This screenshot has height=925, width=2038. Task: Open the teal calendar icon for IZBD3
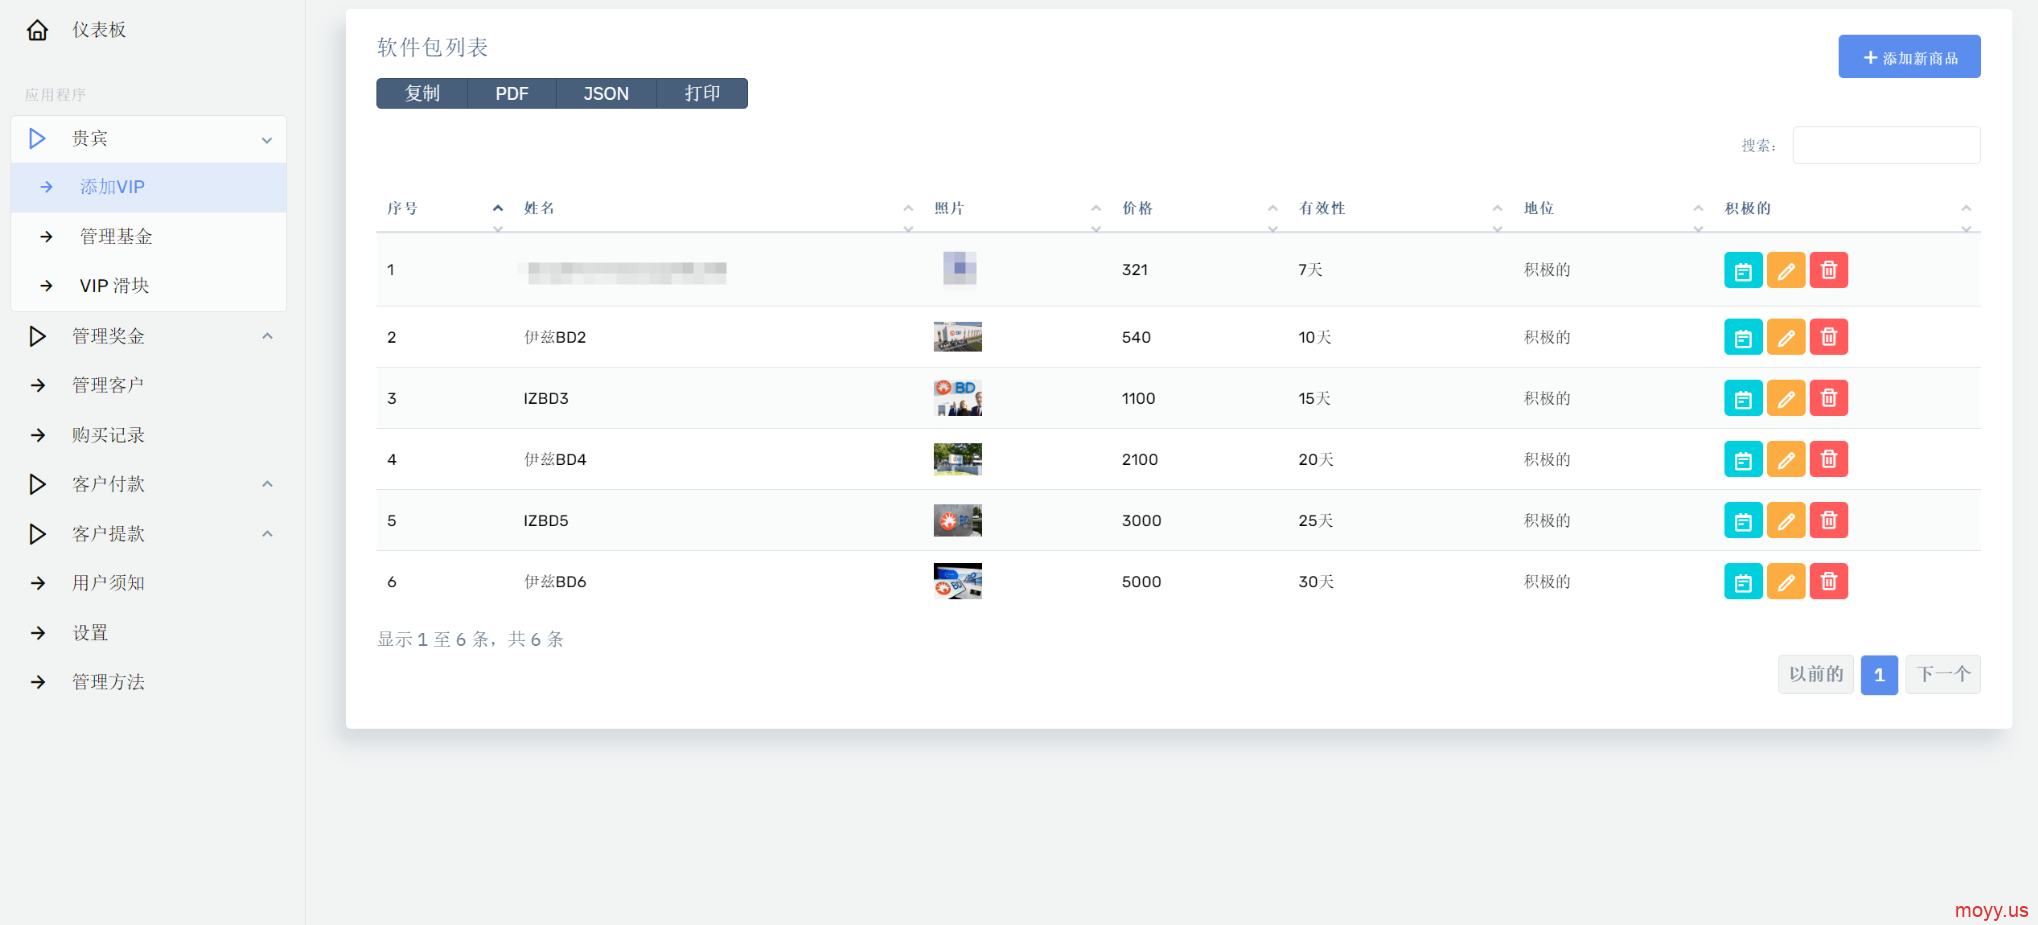click(x=1742, y=398)
